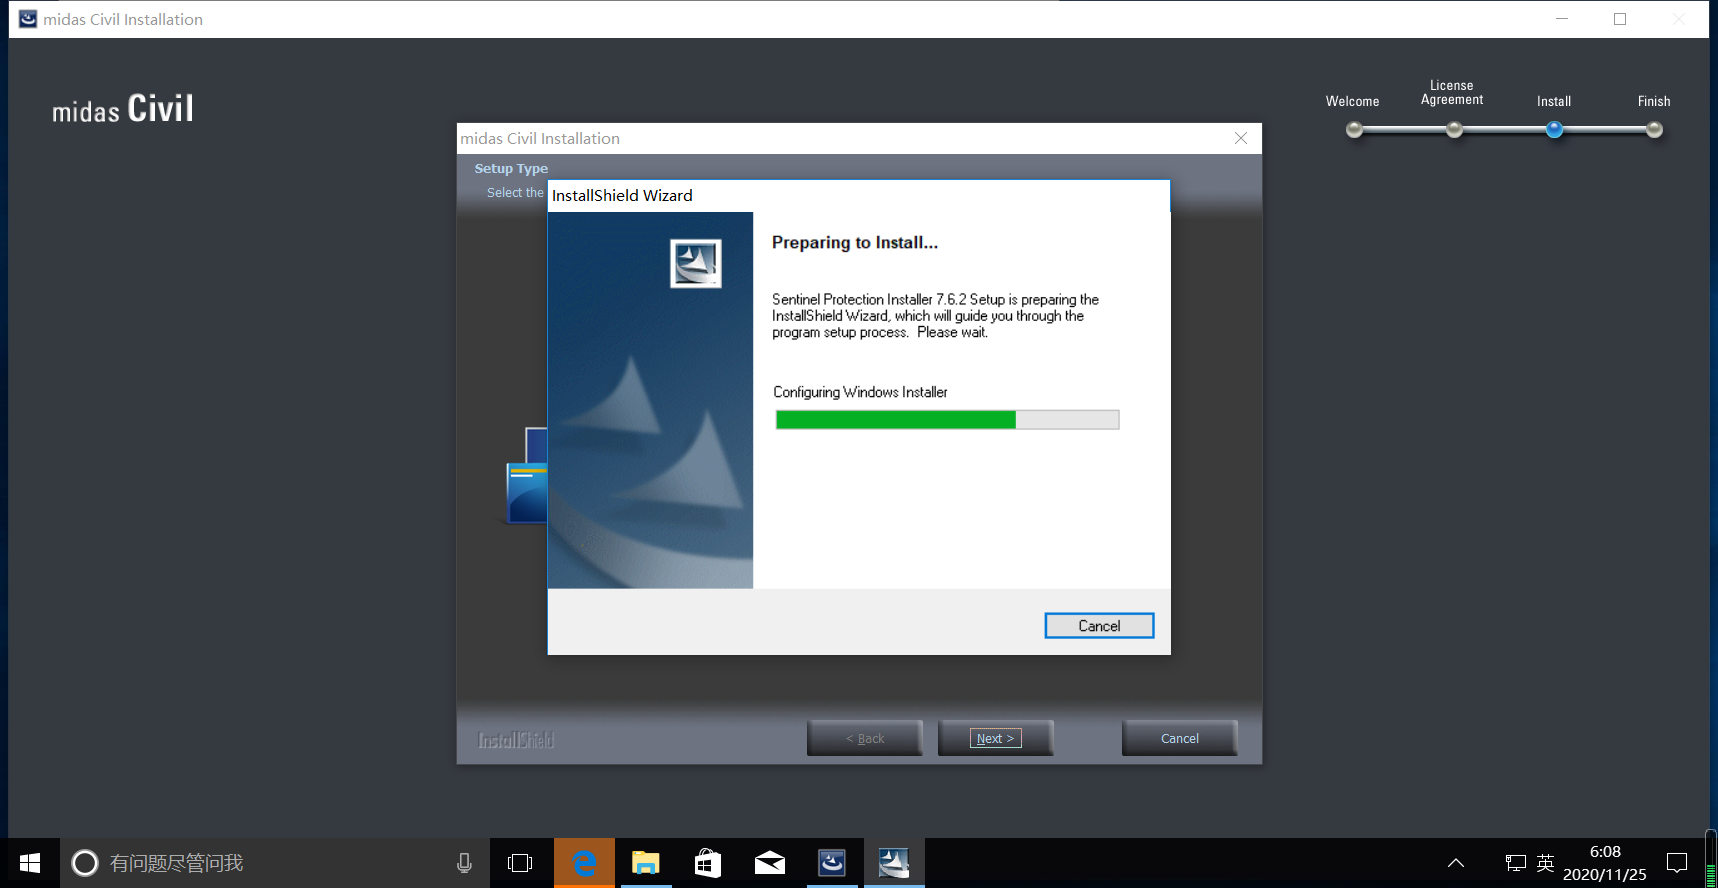Image resolution: width=1718 pixels, height=888 pixels.
Task: Click the InstallShield Wizard logo icon
Action: tap(696, 264)
